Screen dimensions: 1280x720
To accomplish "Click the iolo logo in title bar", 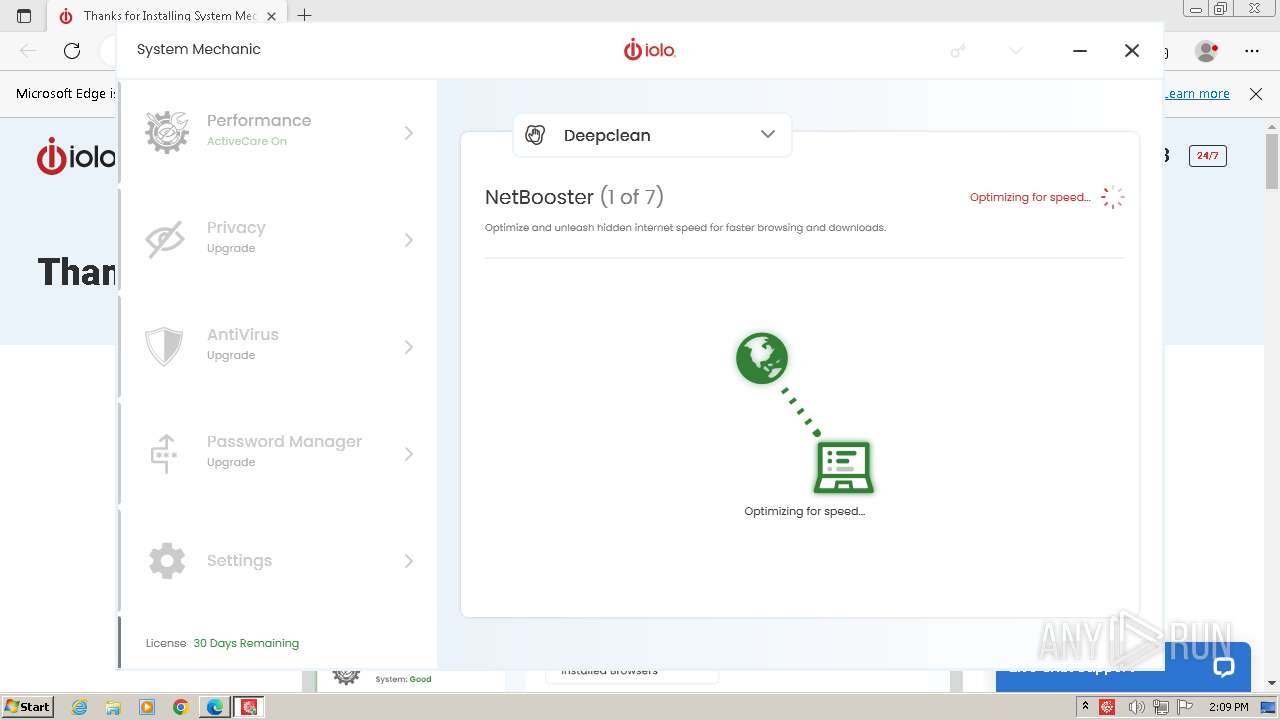I will [x=650, y=49].
